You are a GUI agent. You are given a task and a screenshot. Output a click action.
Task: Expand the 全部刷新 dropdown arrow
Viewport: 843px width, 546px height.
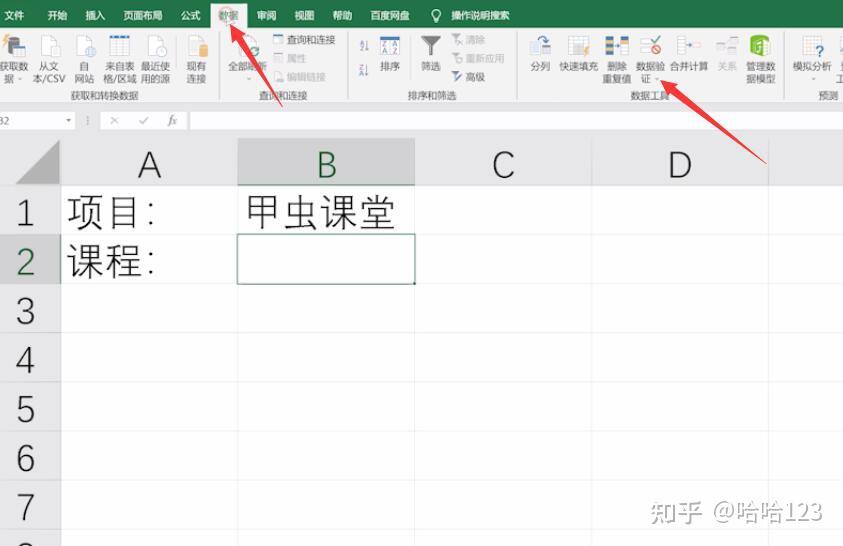click(x=248, y=79)
